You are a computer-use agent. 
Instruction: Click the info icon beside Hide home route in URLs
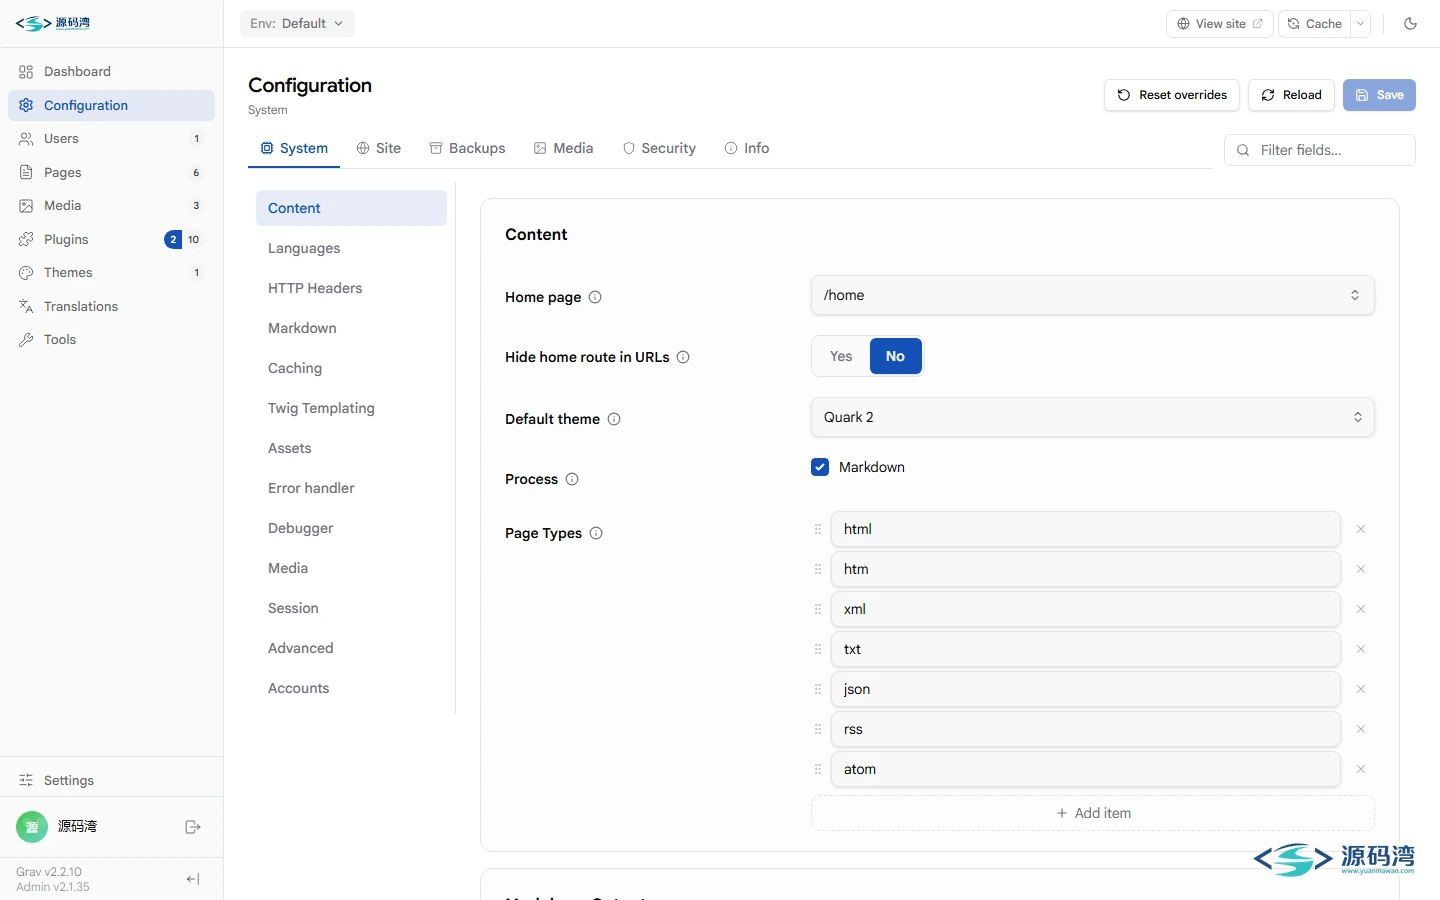[683, 357]
